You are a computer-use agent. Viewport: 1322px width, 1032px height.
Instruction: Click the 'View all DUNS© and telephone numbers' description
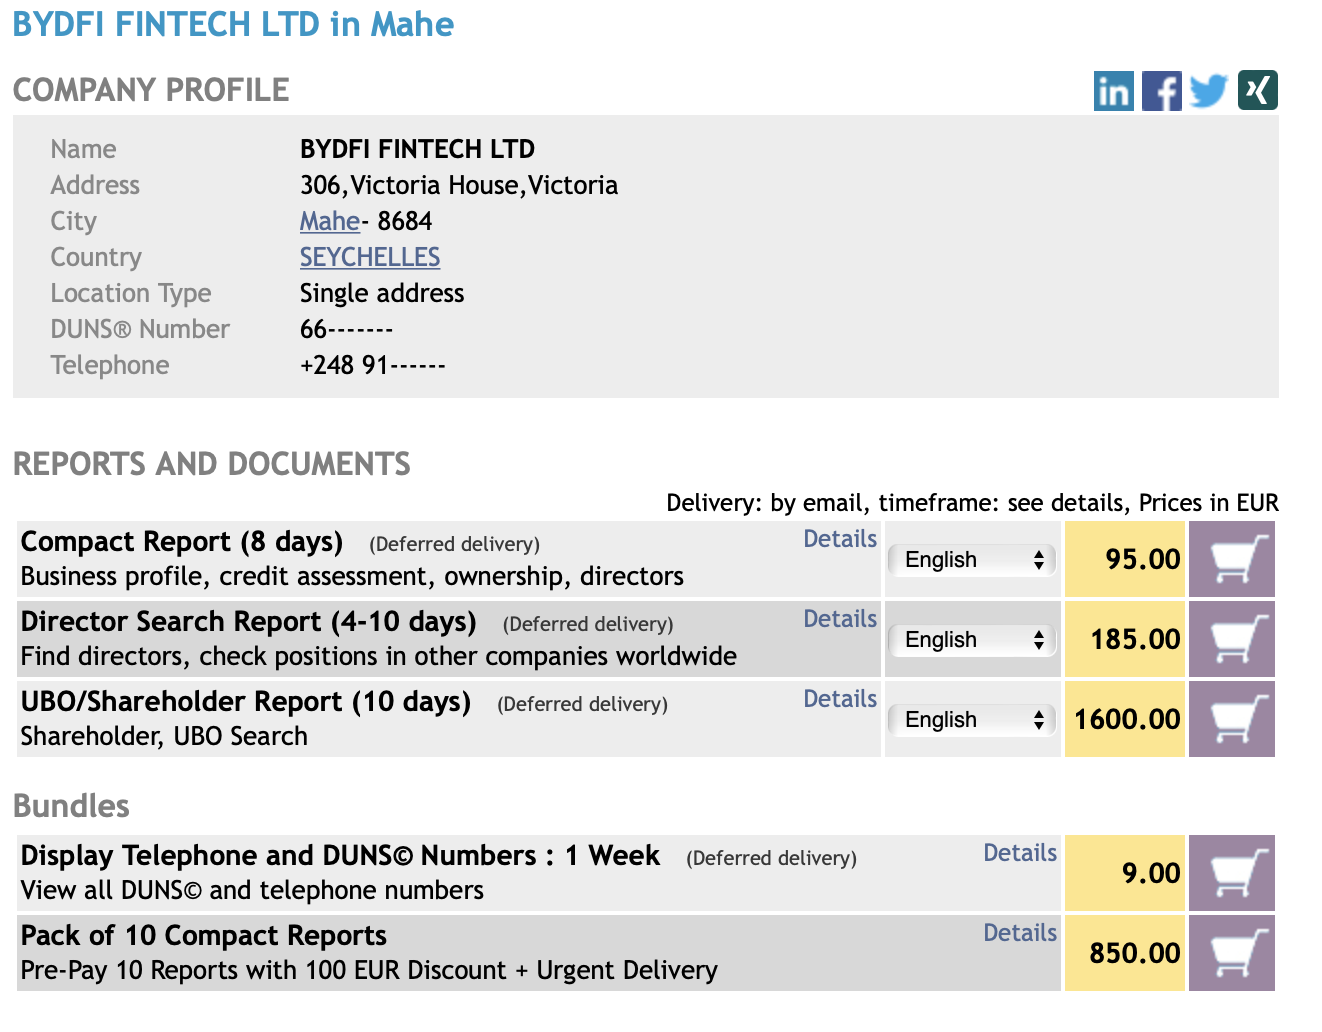click(x=252, y=890)
